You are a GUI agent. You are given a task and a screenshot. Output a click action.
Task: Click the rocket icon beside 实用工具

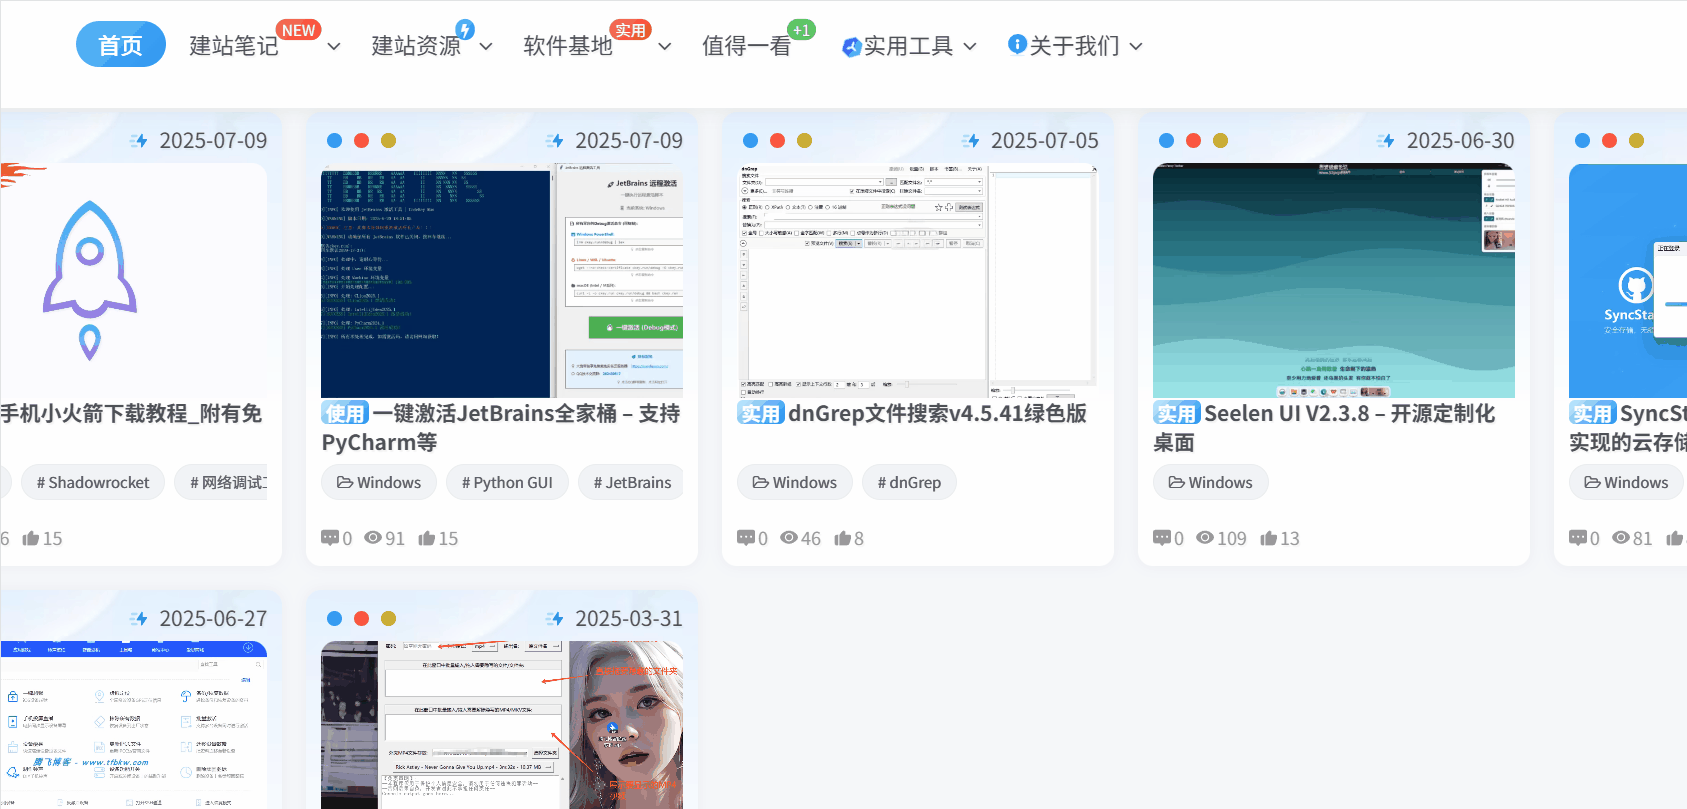tap(851, 47)
